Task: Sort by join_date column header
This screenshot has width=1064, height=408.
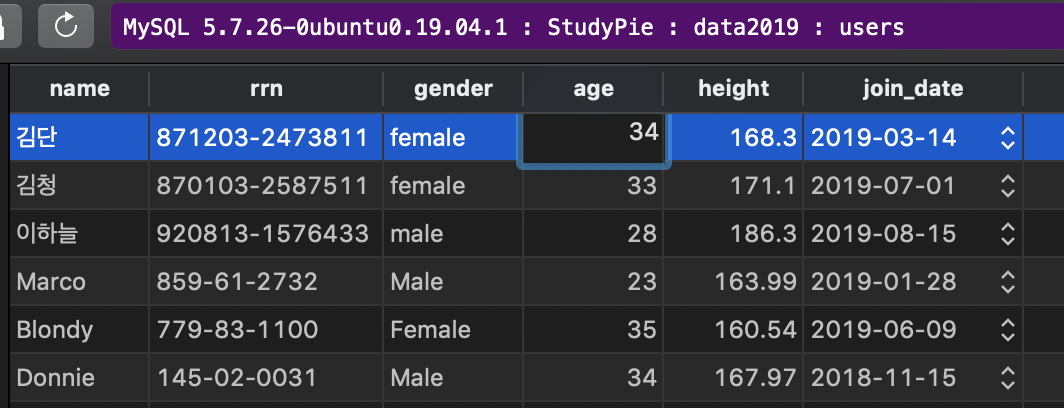Action: click(912, 89)
